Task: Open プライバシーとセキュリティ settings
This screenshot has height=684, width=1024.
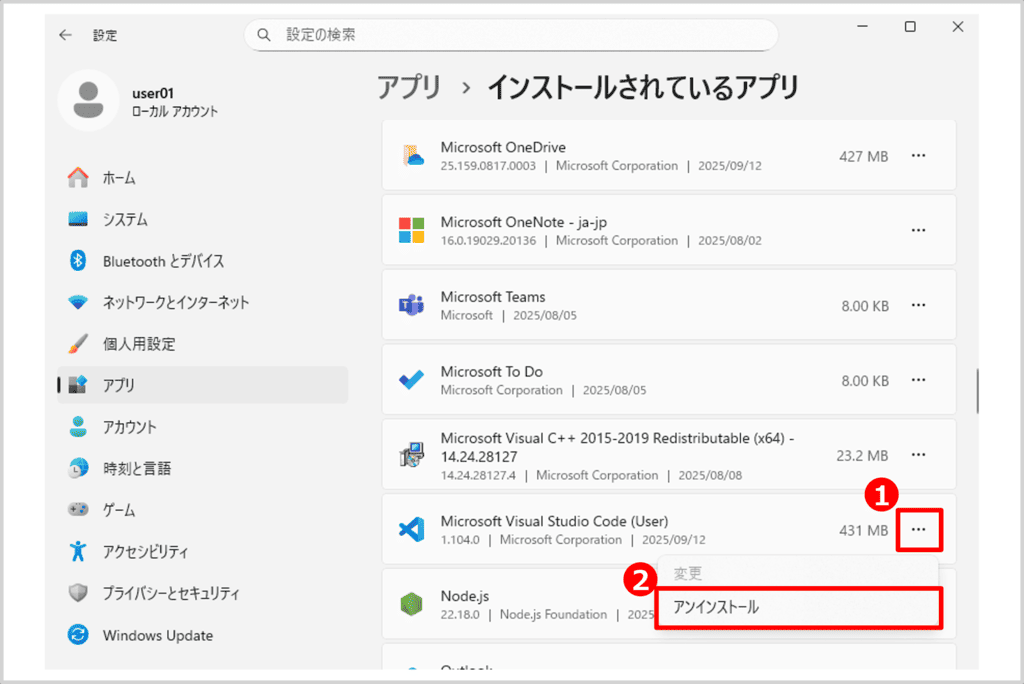Action: click(x=203, y=593)
